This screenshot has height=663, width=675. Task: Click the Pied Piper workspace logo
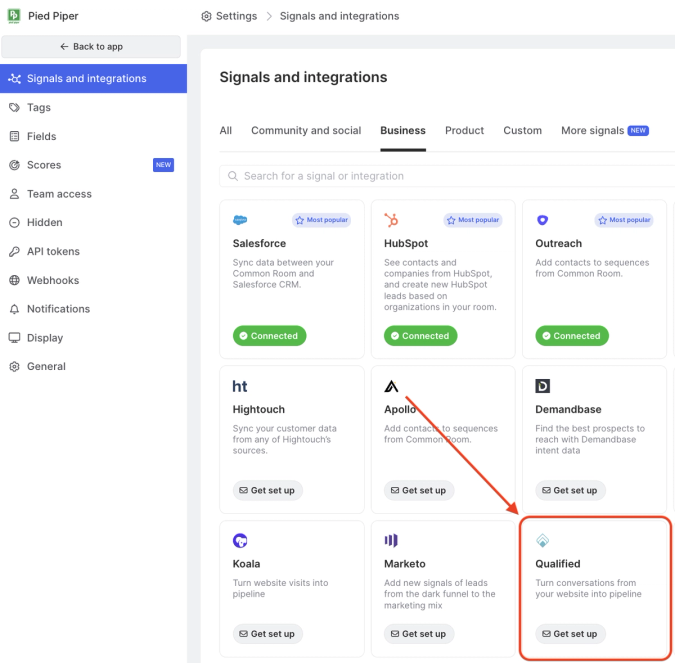(14, 16)
